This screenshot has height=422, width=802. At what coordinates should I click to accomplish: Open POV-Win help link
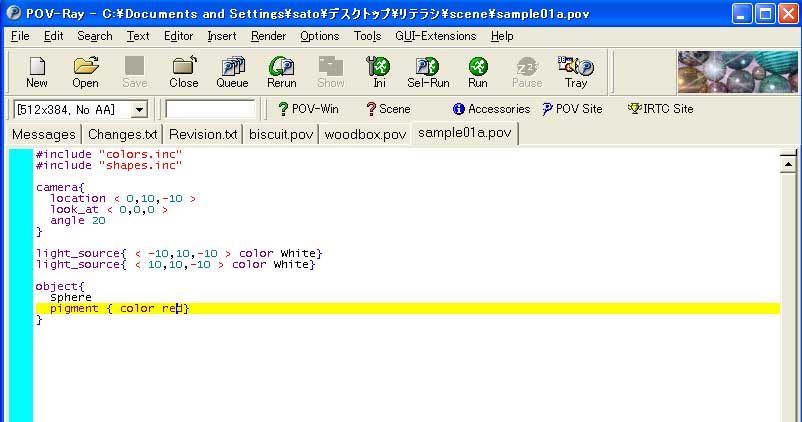[x=308, y=109]
